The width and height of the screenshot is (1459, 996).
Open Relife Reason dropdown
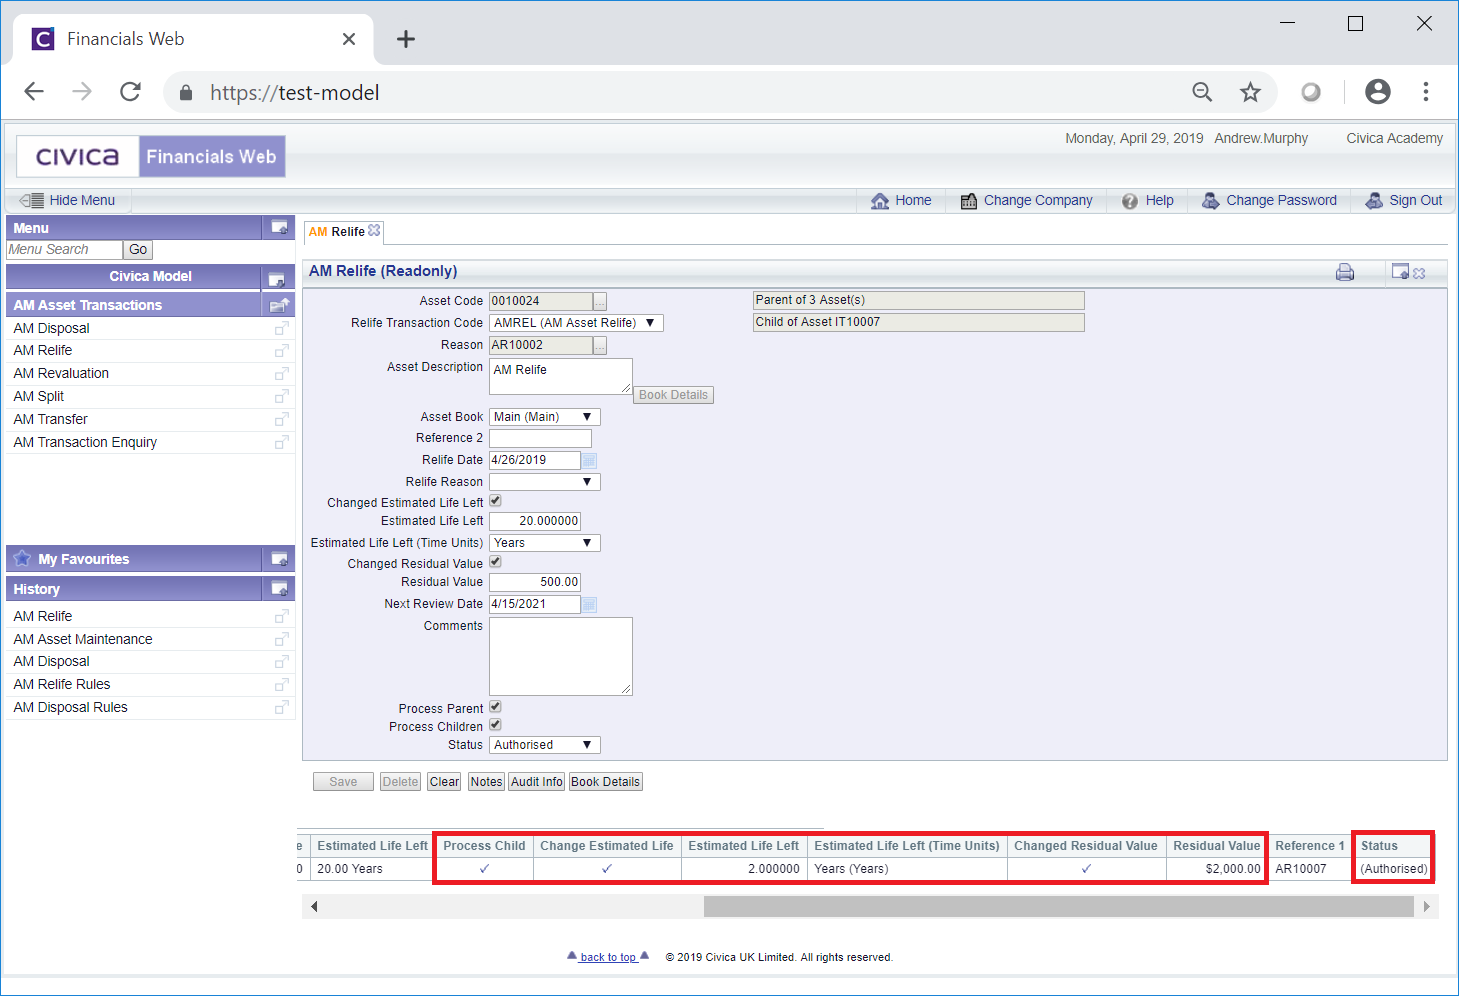click(x=545, y=482)
